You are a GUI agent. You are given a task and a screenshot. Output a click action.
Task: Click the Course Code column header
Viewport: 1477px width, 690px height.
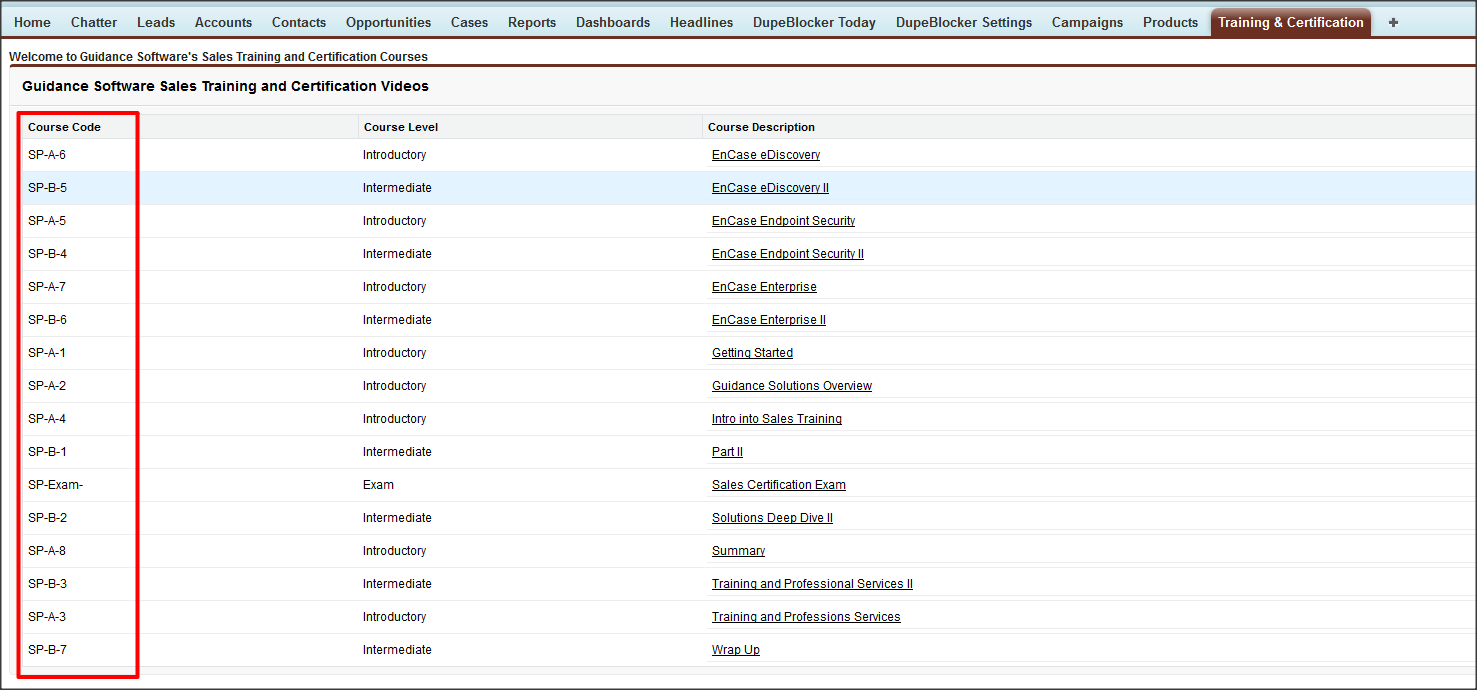click(64, 127)
